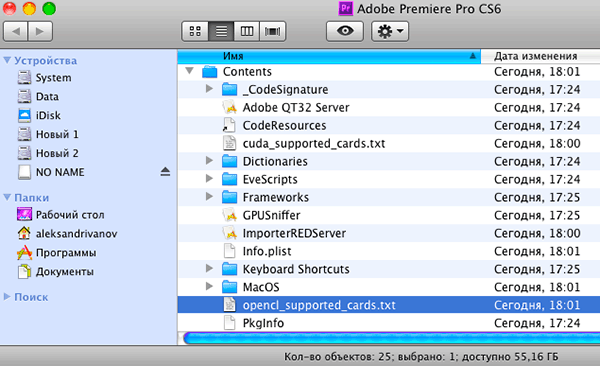Click the Сегодня, 18:00 date of cuda_supported_cards.txt
The width and height of the screenshot is (600, 366).
pyautogui.click(x=537, y=144)
